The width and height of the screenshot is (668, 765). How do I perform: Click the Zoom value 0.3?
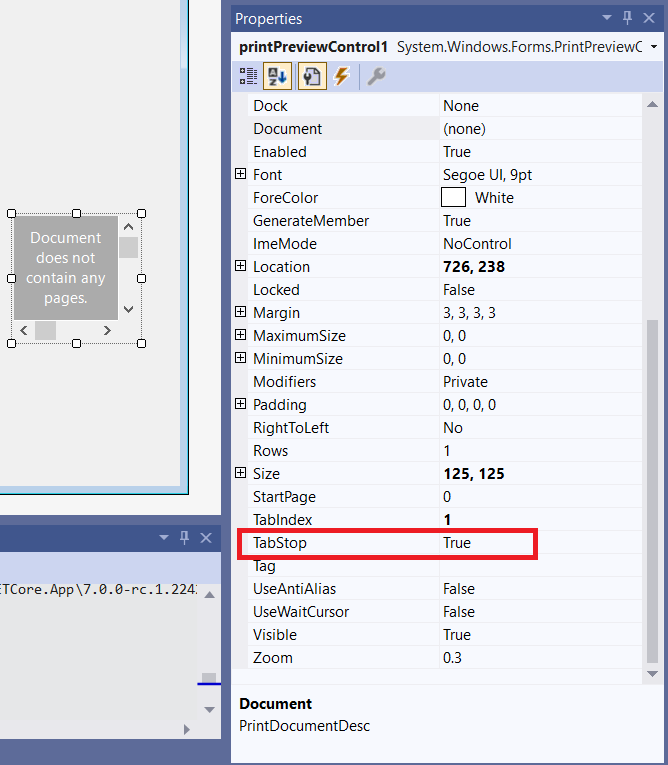pos(452,658)
